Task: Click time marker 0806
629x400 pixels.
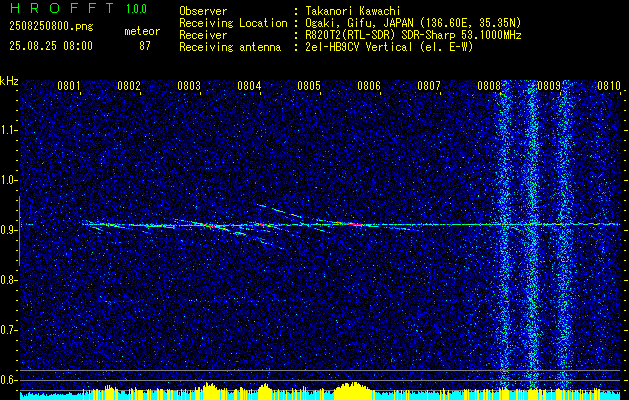Action: [369, 86]
